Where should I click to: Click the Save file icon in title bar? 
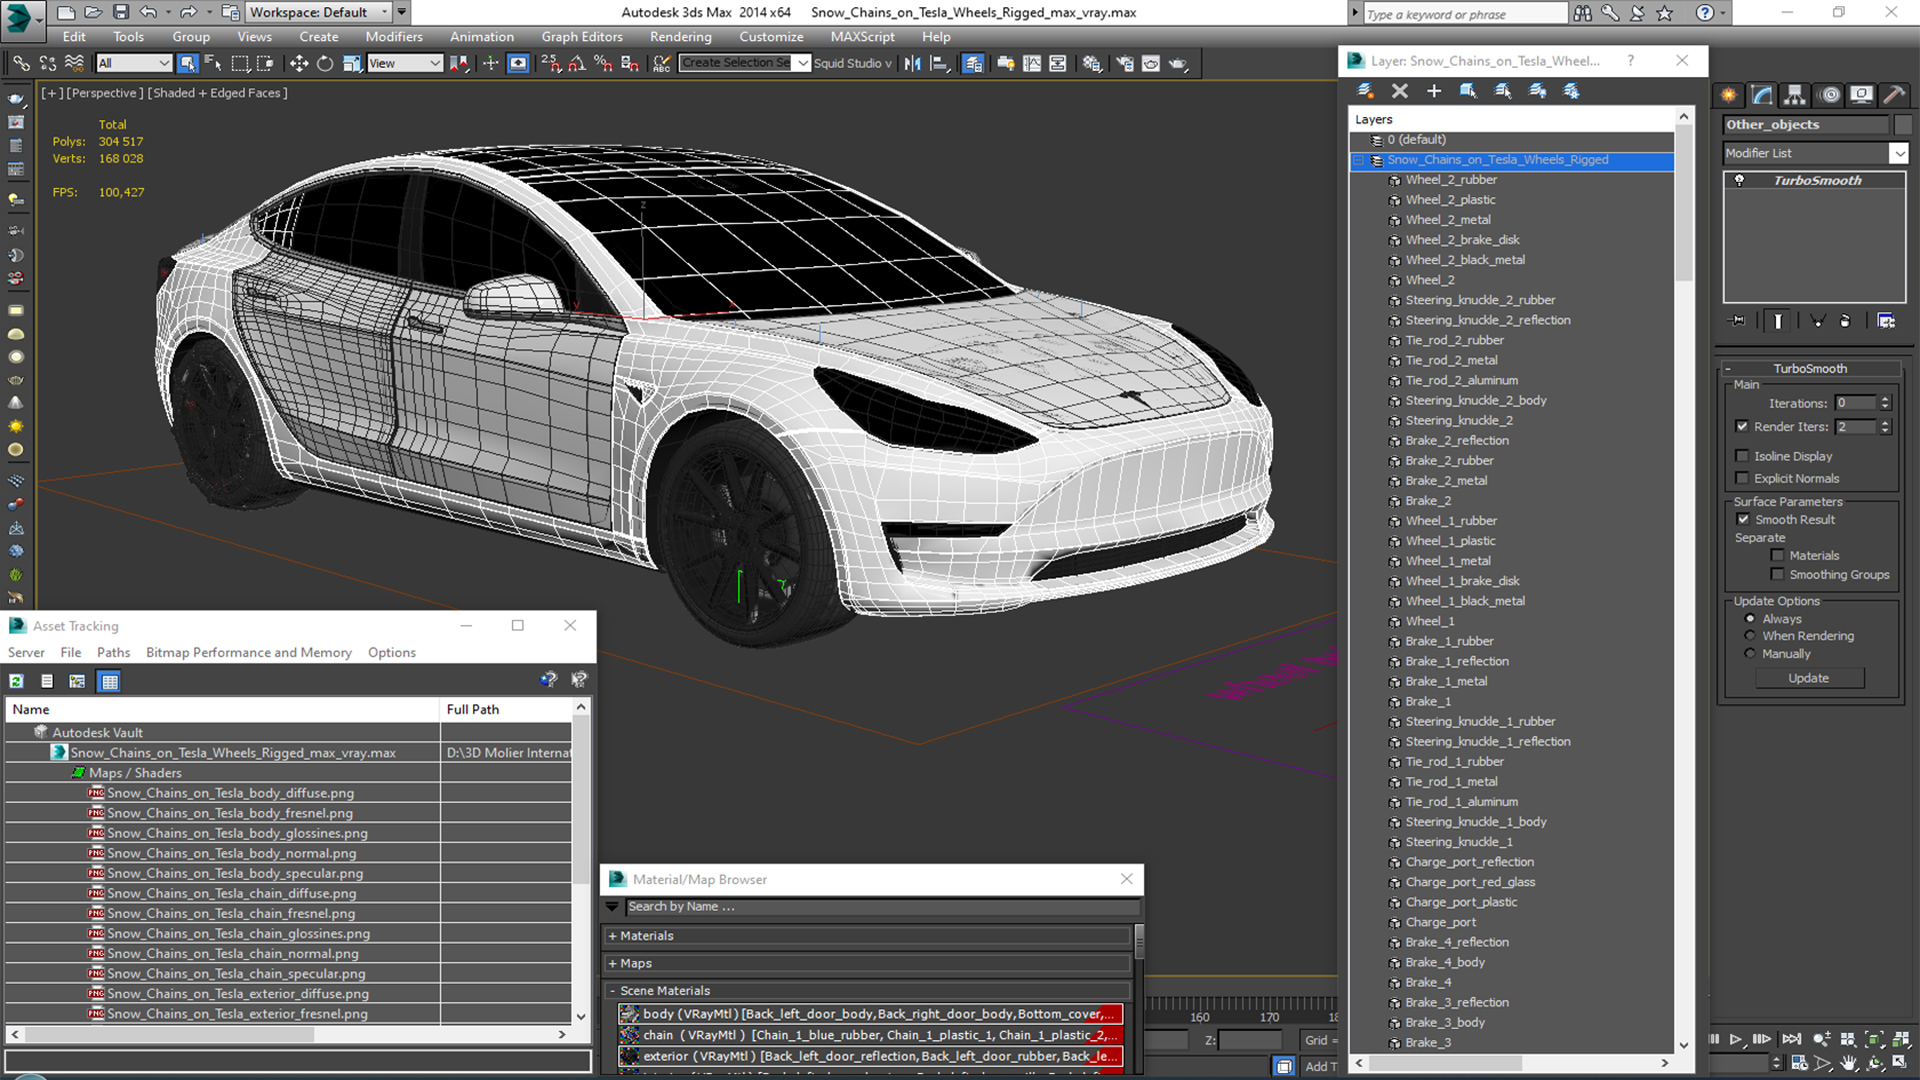120,12
